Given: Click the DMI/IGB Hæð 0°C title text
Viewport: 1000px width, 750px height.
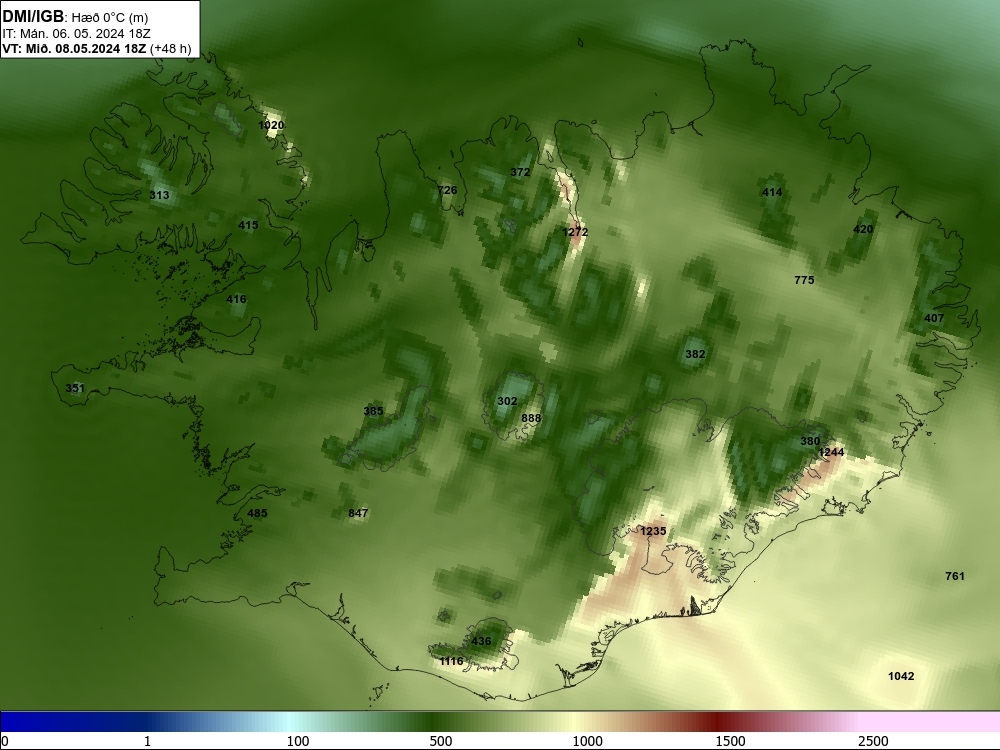Looking at the screenshot, I should click(x=75, y=17).
